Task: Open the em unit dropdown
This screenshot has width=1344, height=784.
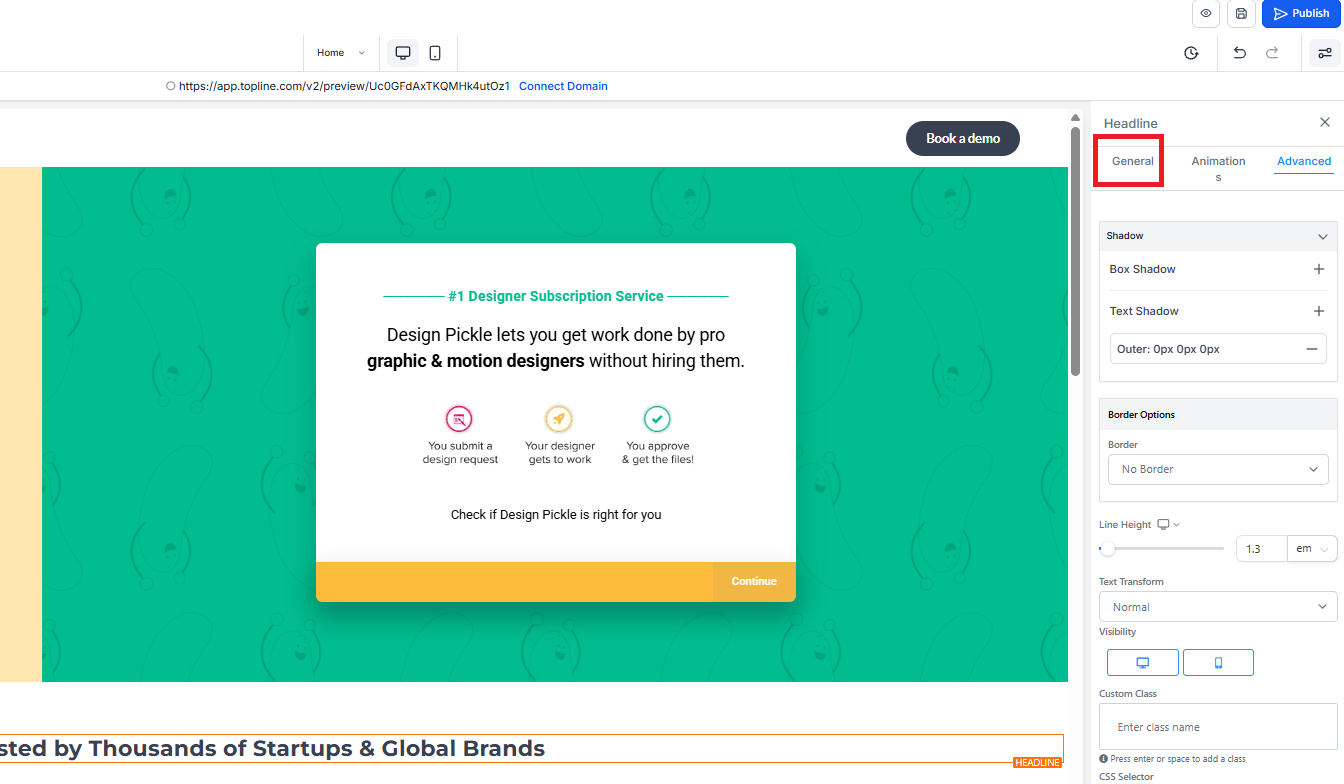Action: tap(1312, 549)
